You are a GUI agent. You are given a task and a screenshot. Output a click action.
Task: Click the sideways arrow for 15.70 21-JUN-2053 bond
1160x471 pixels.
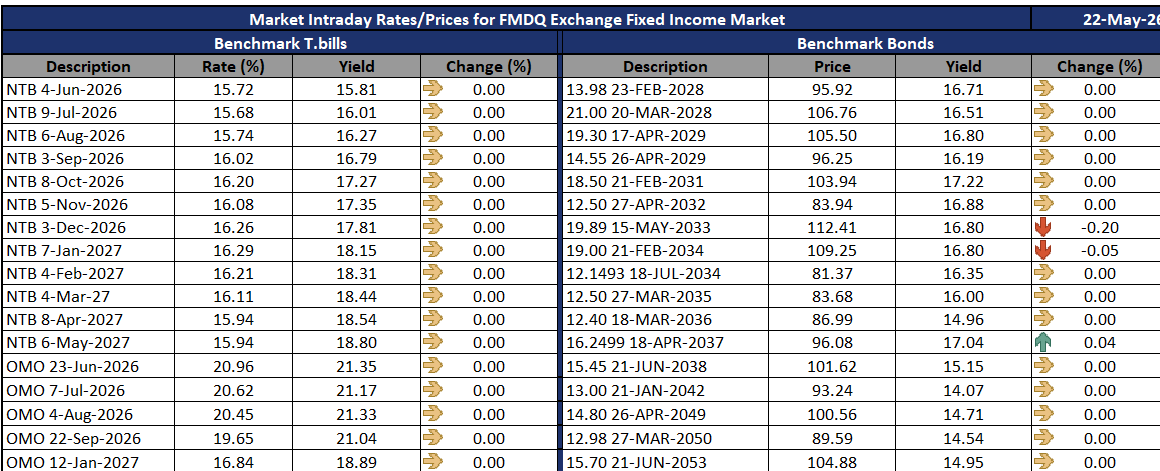pyautogui.click(x=1043, y=462)
